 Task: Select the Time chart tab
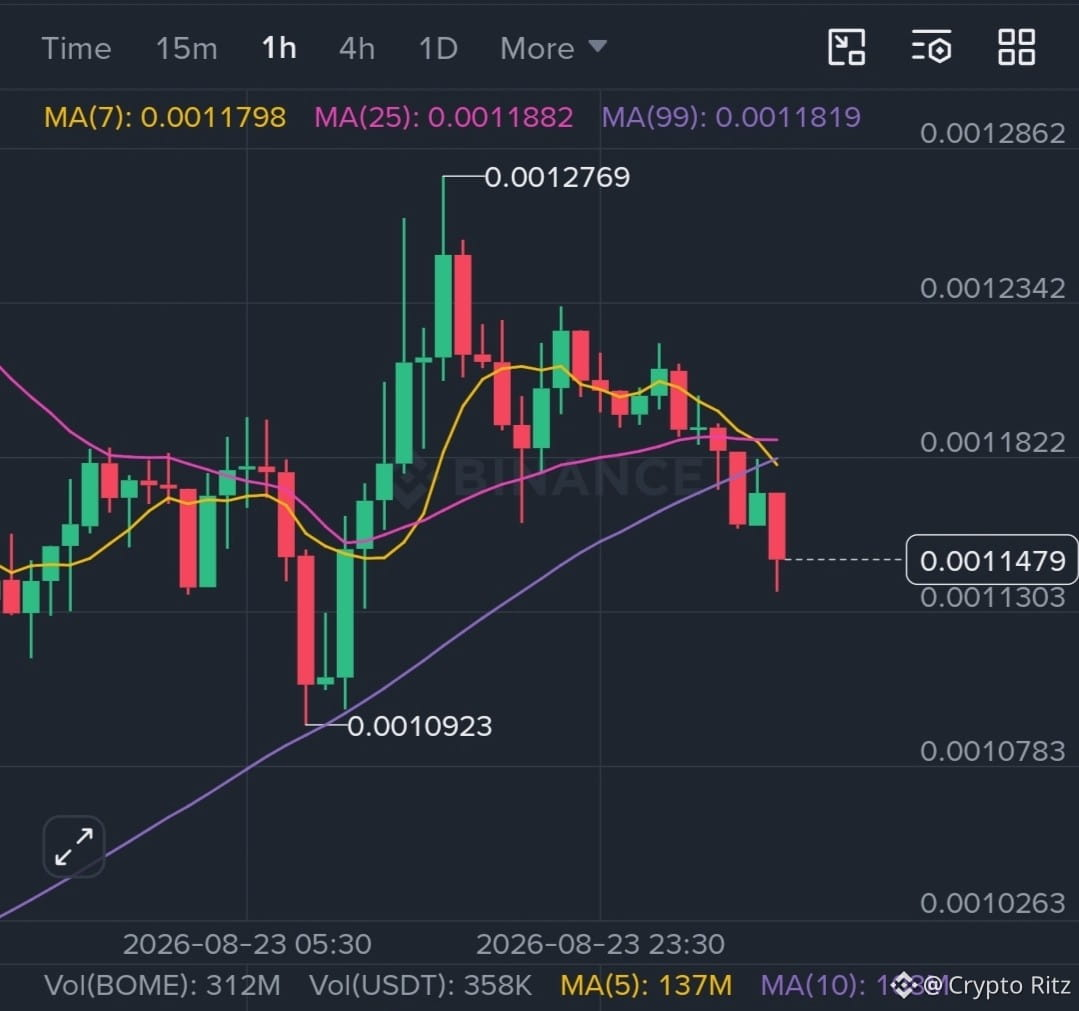(x=76, y=48)
